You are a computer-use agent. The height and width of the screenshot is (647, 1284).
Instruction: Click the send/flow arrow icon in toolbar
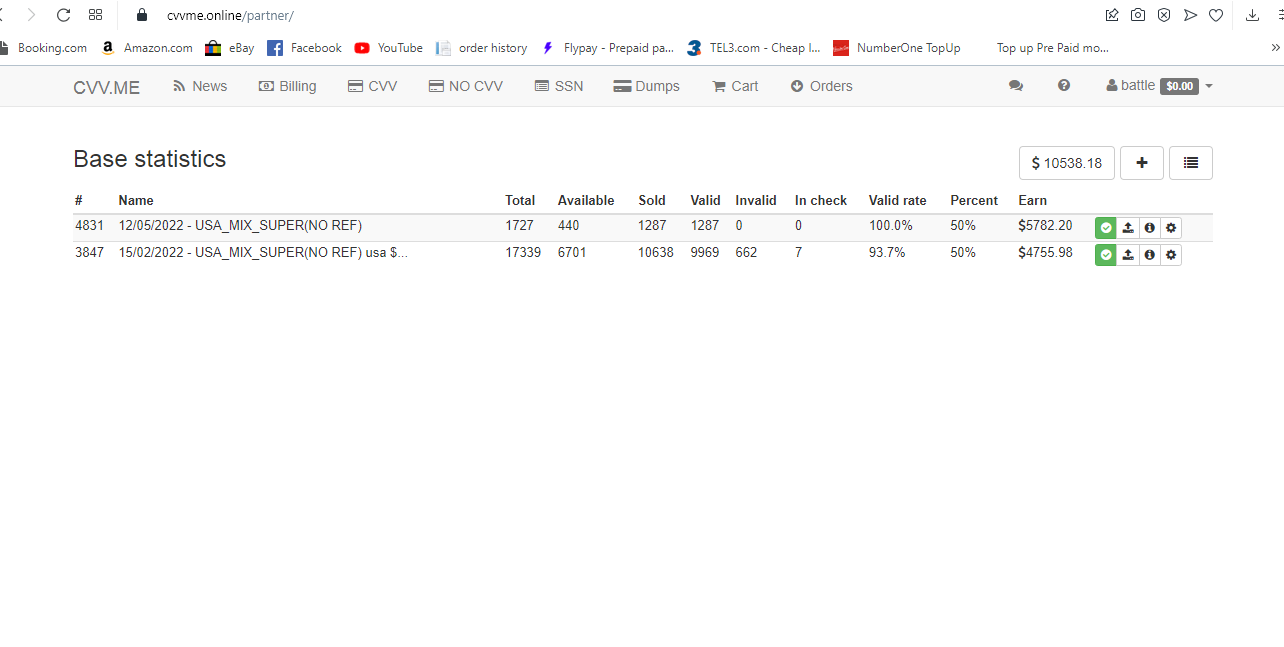[x=1190, y=15]
